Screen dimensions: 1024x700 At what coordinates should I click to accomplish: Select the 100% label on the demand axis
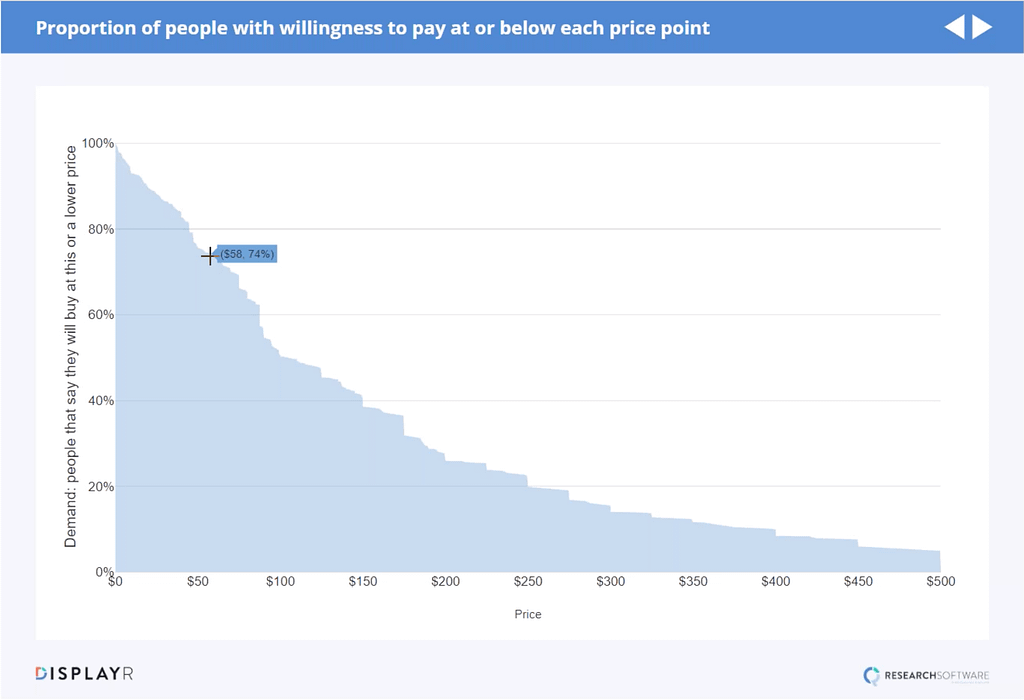tap(98, 144)
